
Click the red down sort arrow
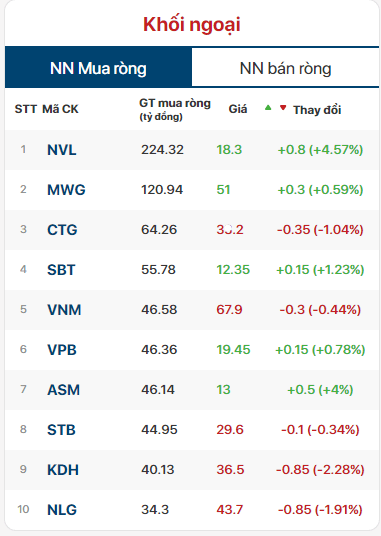pyautogui.click(x=283, y=108)
